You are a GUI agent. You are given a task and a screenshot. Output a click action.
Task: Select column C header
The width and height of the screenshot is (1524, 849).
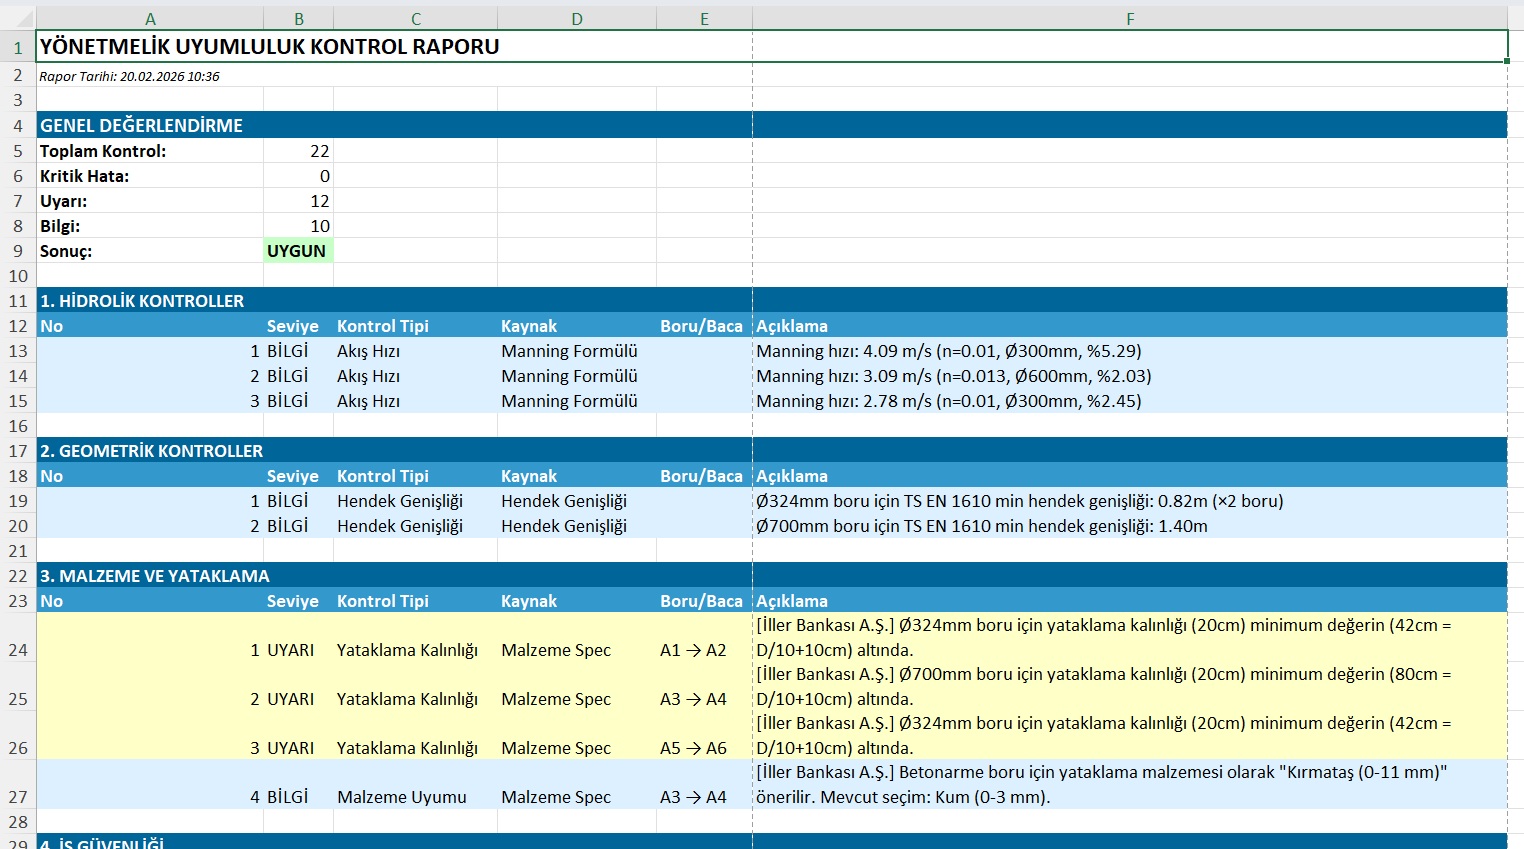pyautogui.click(x=415, y=19)
